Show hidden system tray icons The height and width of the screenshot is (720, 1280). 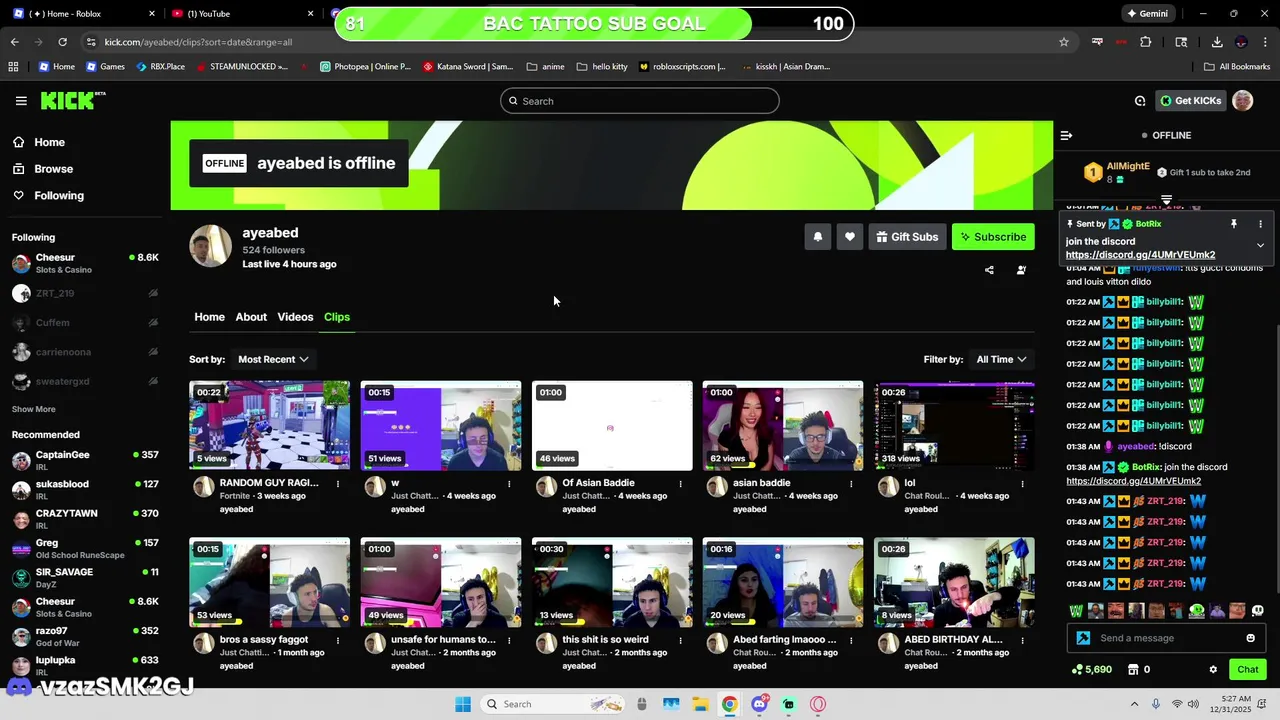(1134, 704)
